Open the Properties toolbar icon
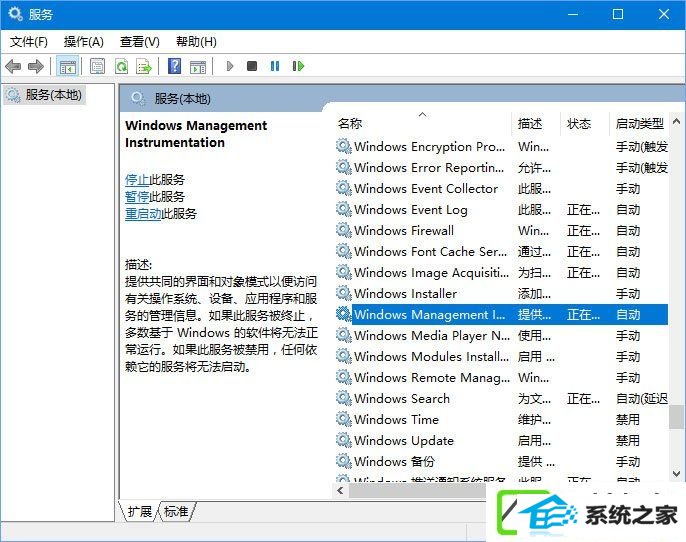 point(97,66)
